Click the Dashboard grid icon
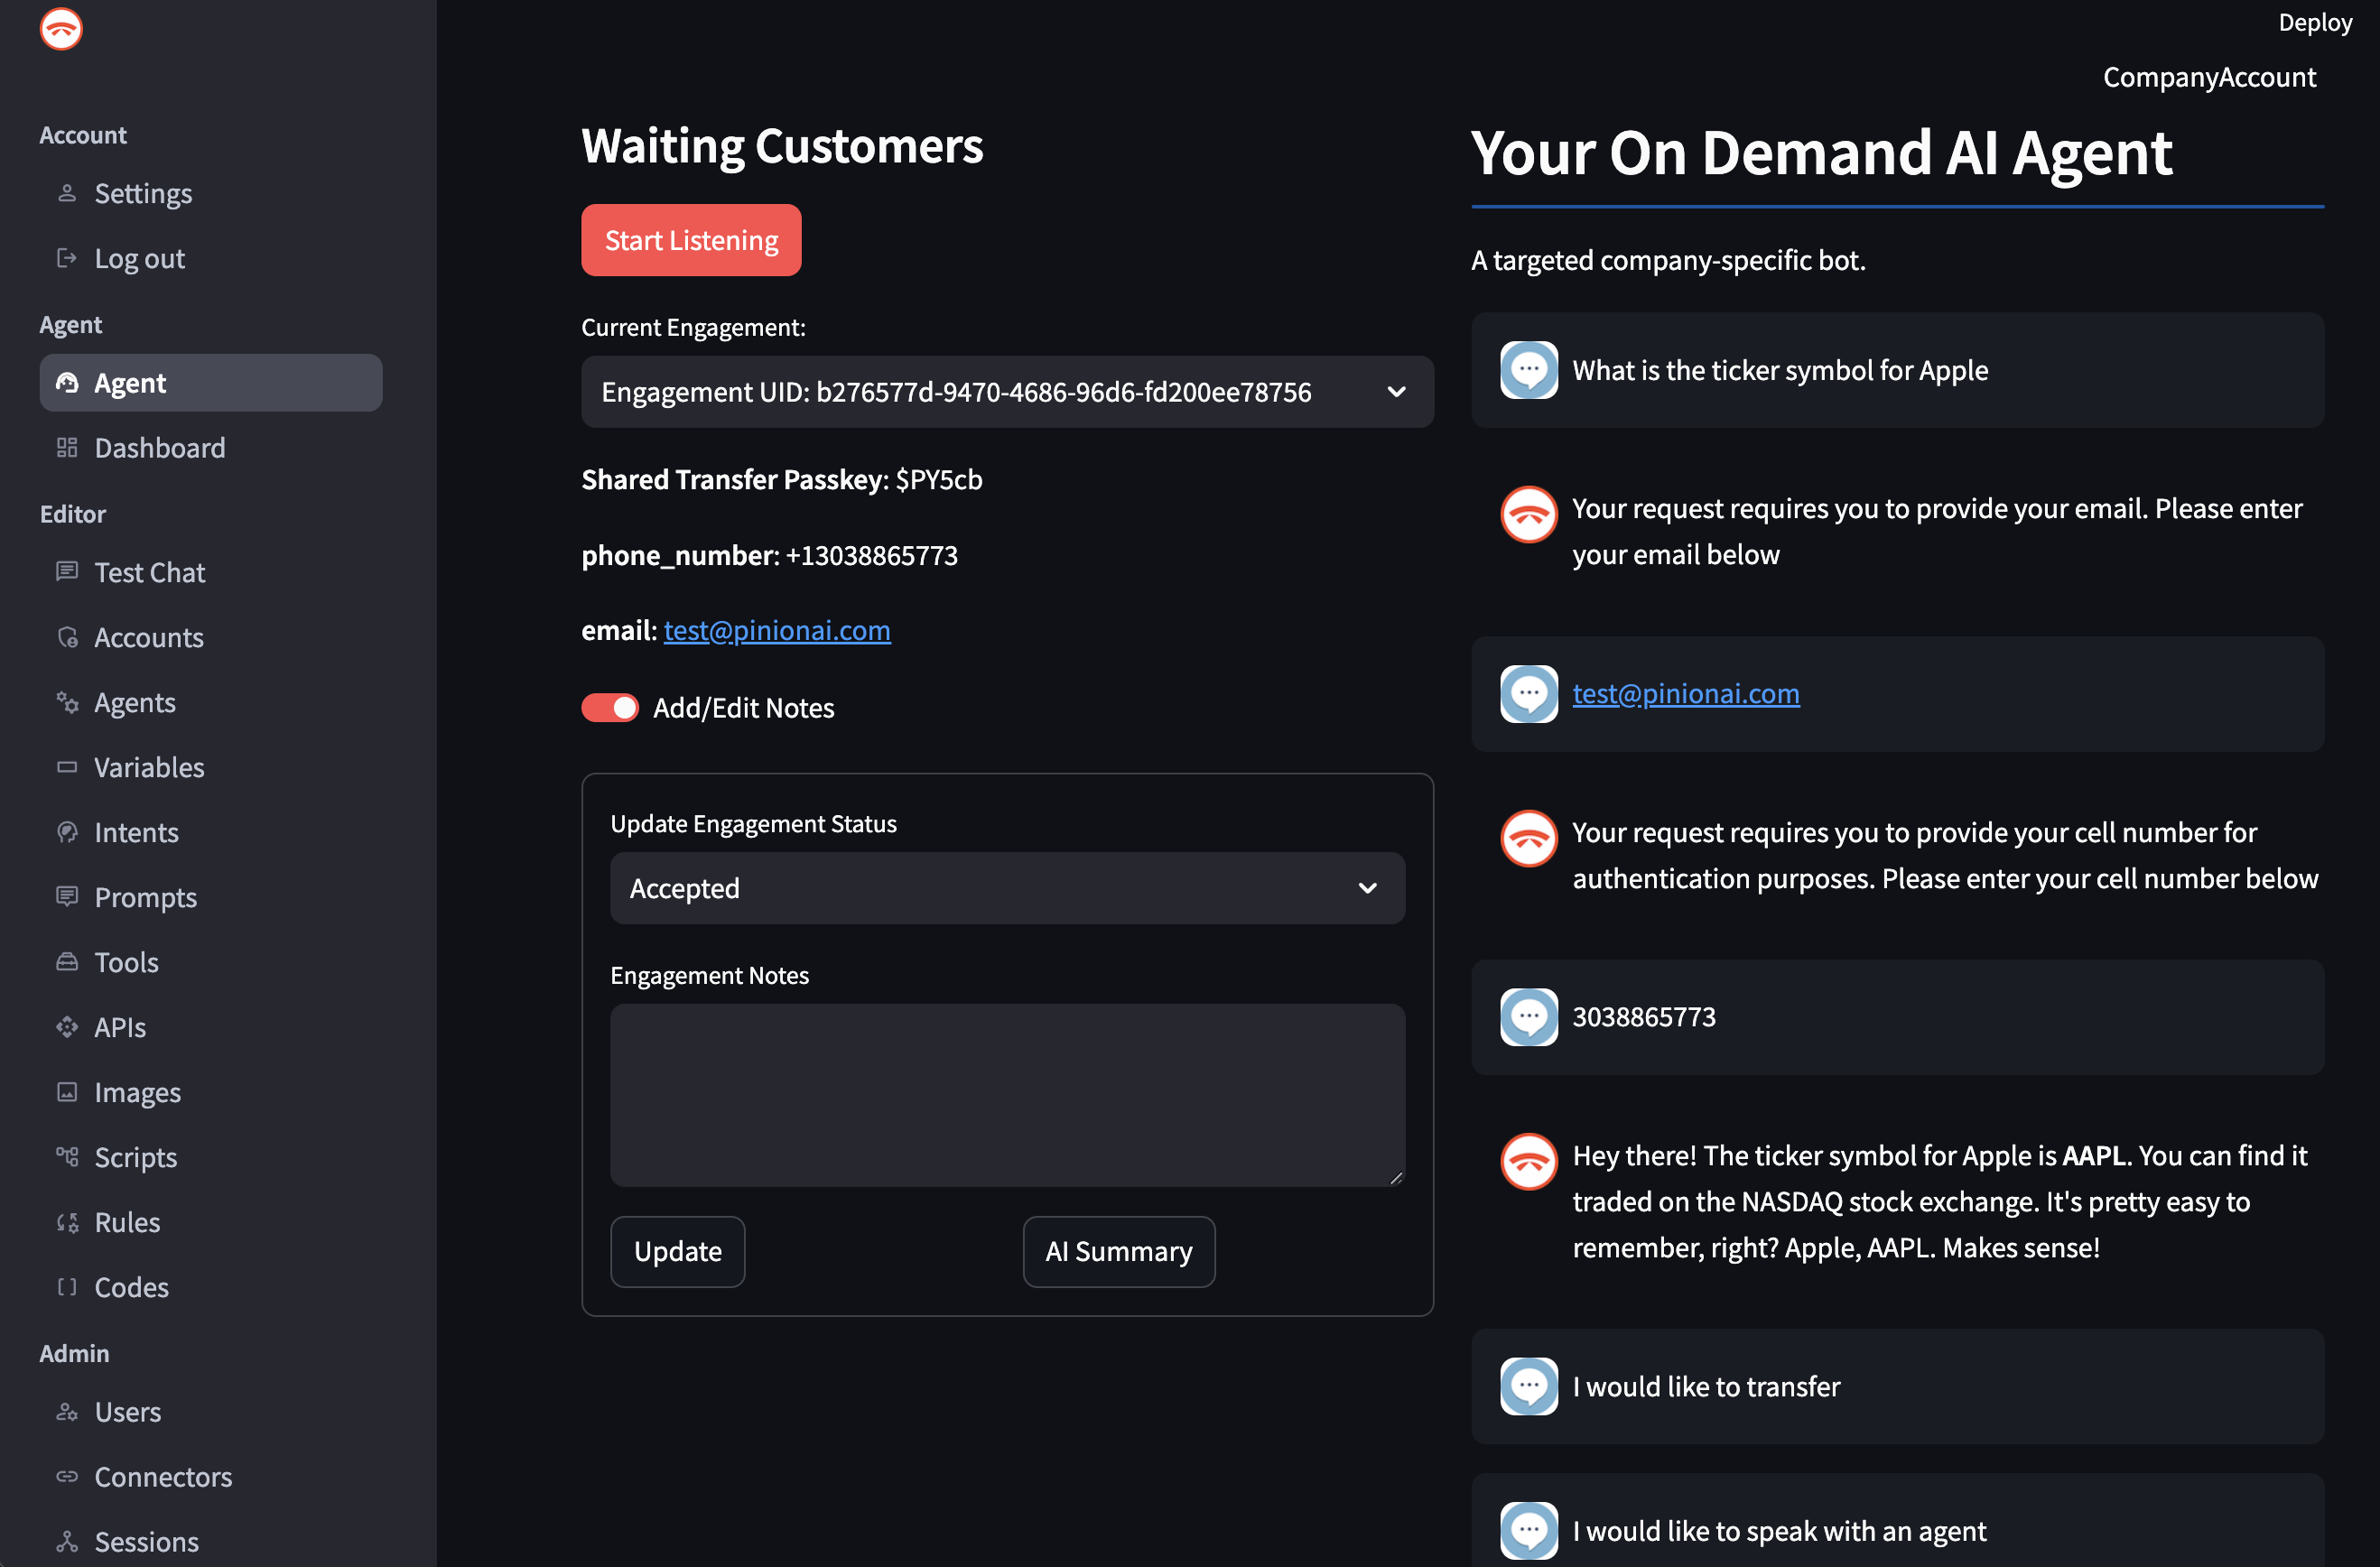The width and height of the screenshot is (2380, 1567). (67, 447)
